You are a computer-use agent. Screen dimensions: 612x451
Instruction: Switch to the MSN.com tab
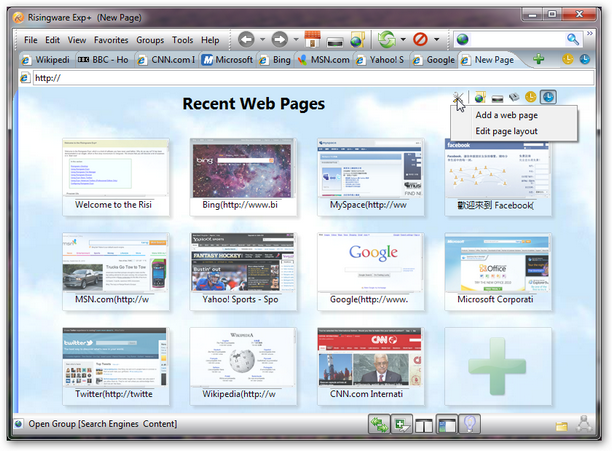(x=324, y=60)
